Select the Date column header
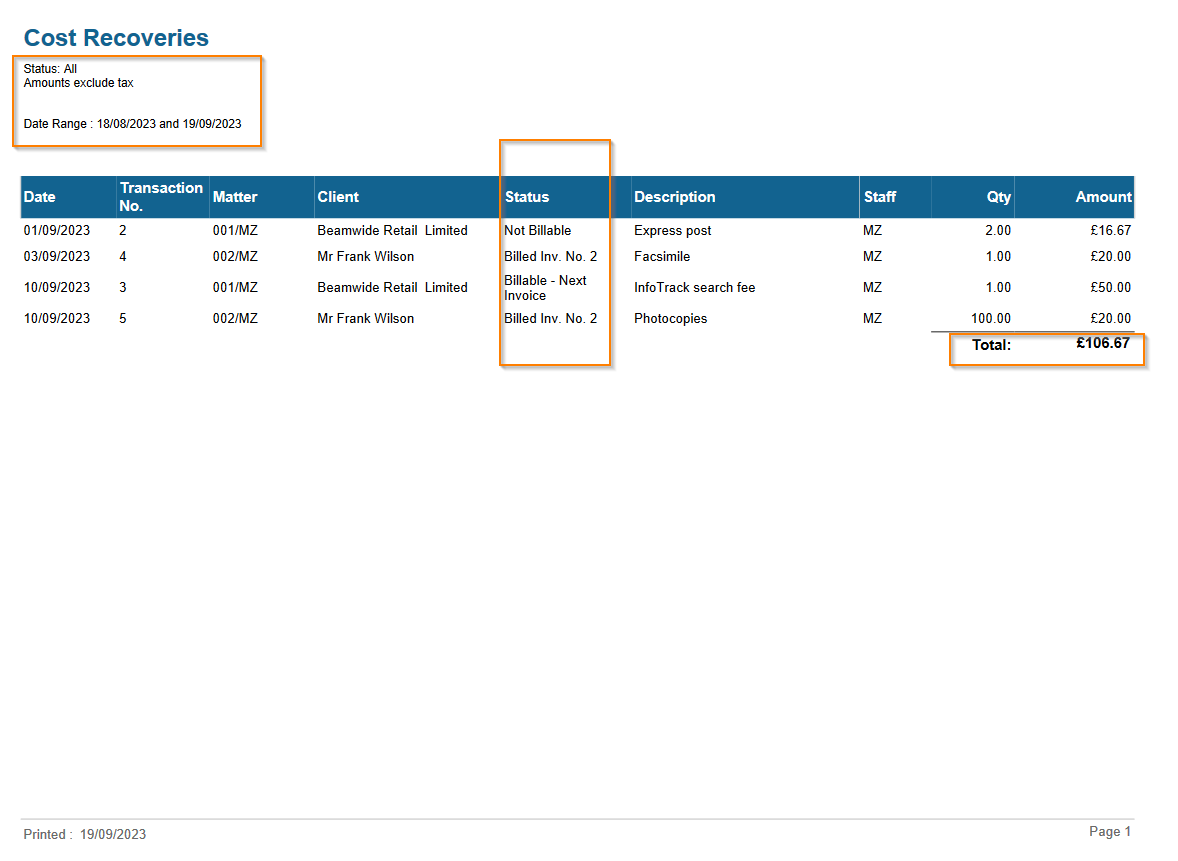Viewport: 1178px width, 861px height. (40, 197)
